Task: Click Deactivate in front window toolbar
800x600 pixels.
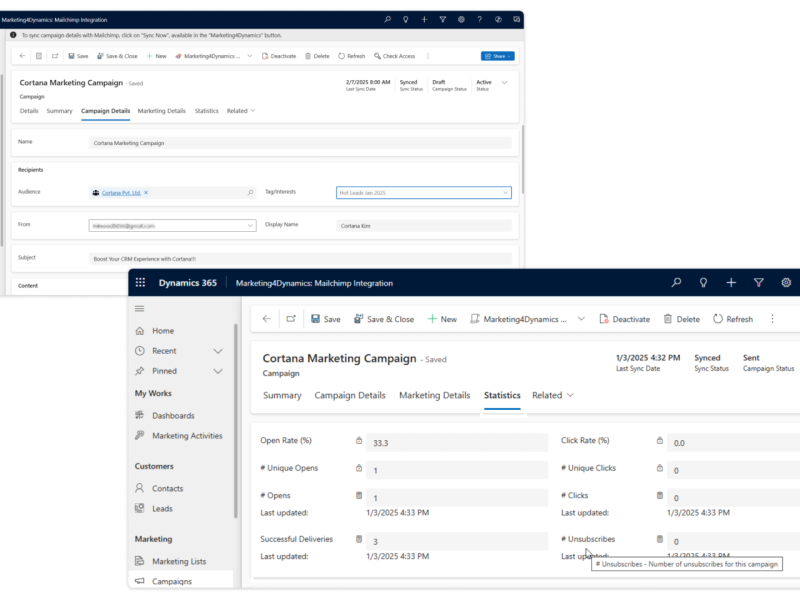Action: click(x=624, y=319)
